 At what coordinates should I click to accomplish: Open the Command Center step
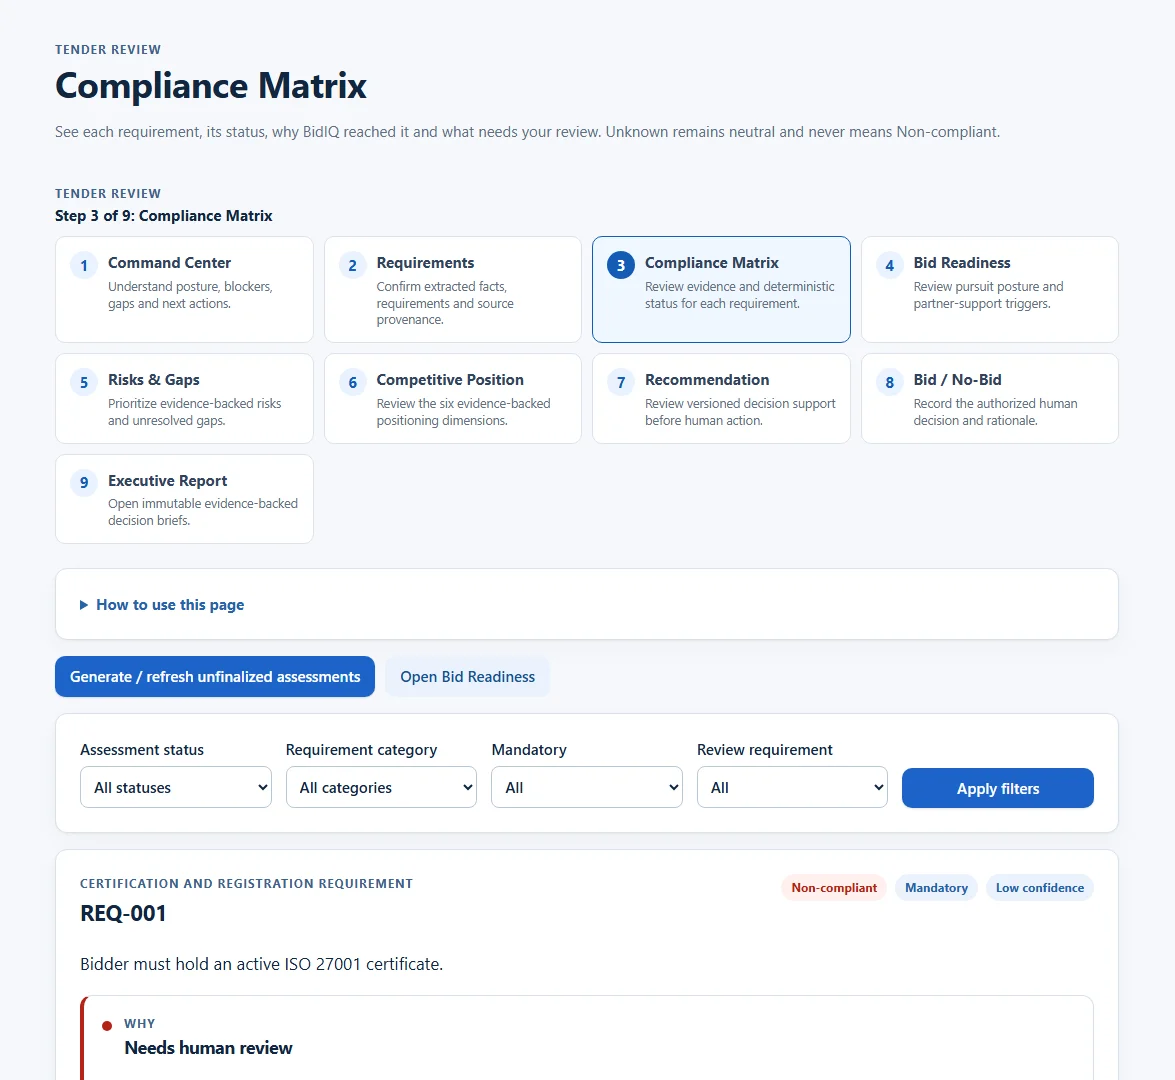click(x=184, y=289)
